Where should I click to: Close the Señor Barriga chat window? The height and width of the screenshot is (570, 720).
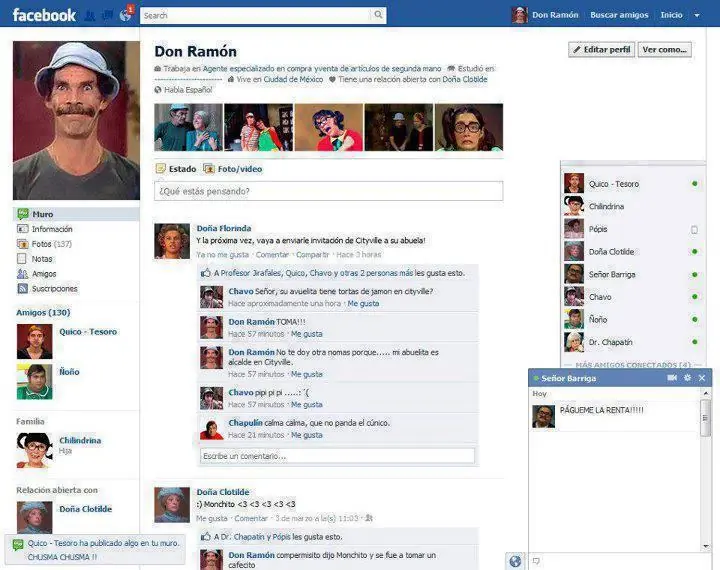[x=702, y=378]
